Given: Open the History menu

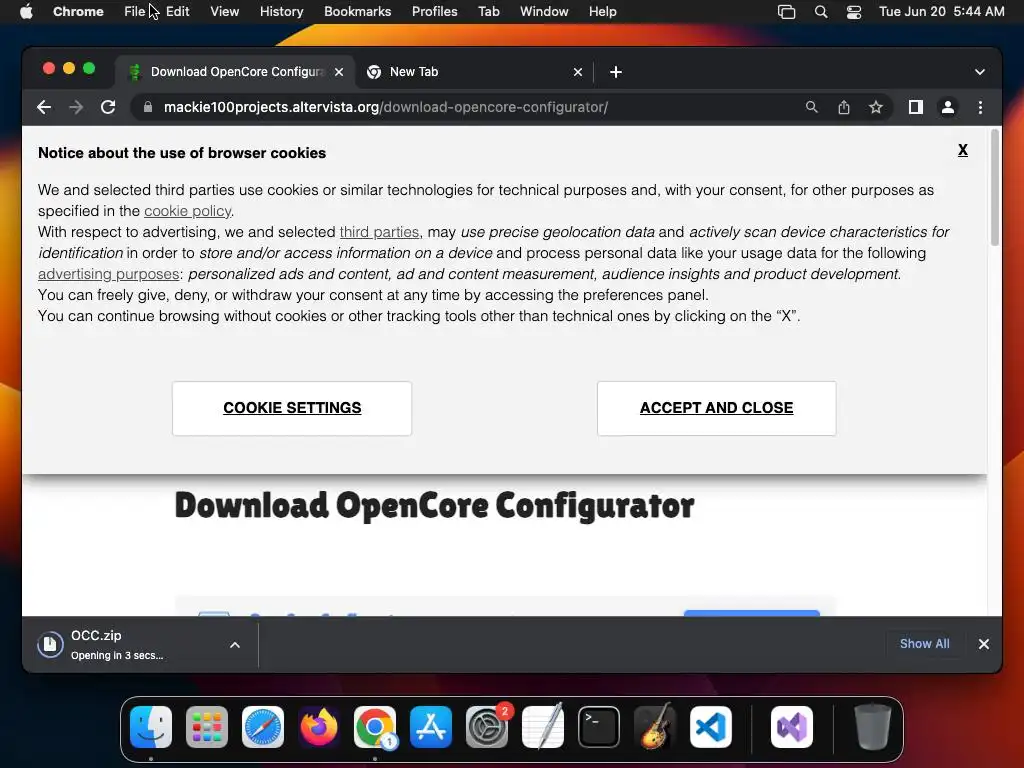Looking at the screenshot, I should click(x=281, y=12).
